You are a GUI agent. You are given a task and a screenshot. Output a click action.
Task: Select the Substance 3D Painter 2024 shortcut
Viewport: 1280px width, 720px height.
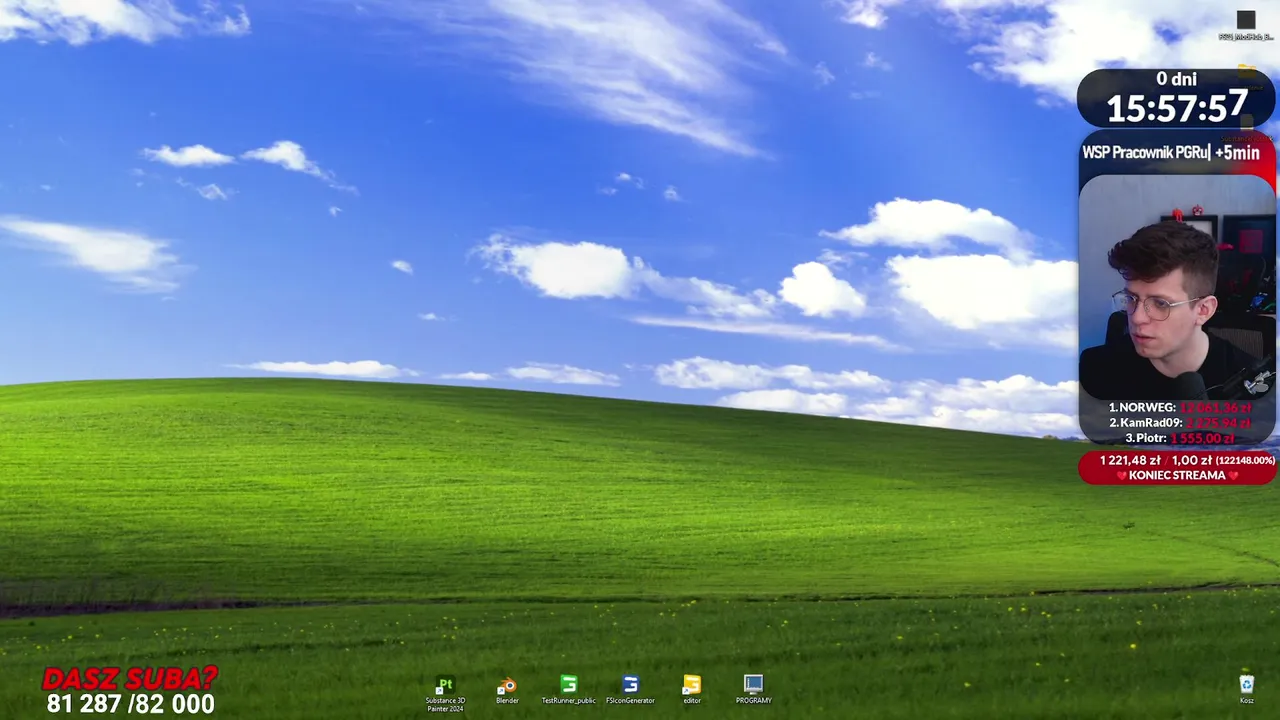(x=445, y=693)
